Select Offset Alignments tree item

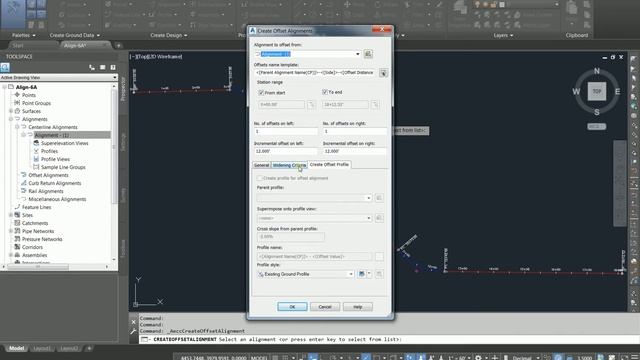click(x=48, y=175)
